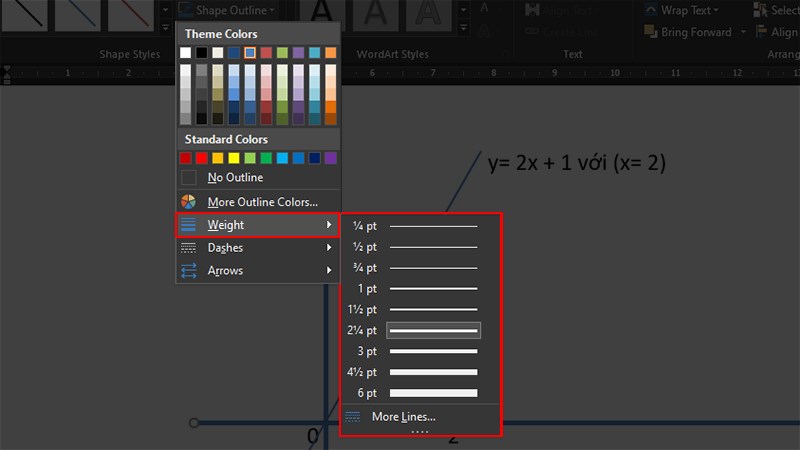Click the Arrows icon in the menu
Viewport: 800px width, 450px height.
(x=188, y=270)
